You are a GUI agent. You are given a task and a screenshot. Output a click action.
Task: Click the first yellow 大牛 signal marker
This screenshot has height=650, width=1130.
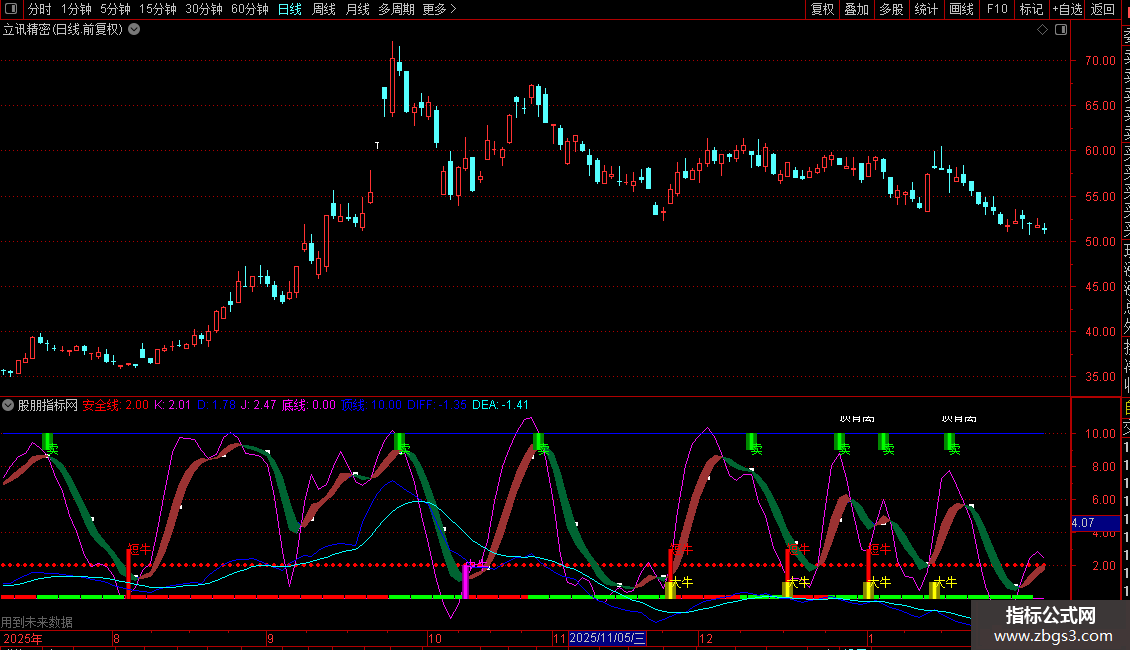pyautogui.click(x=671, y=588)
